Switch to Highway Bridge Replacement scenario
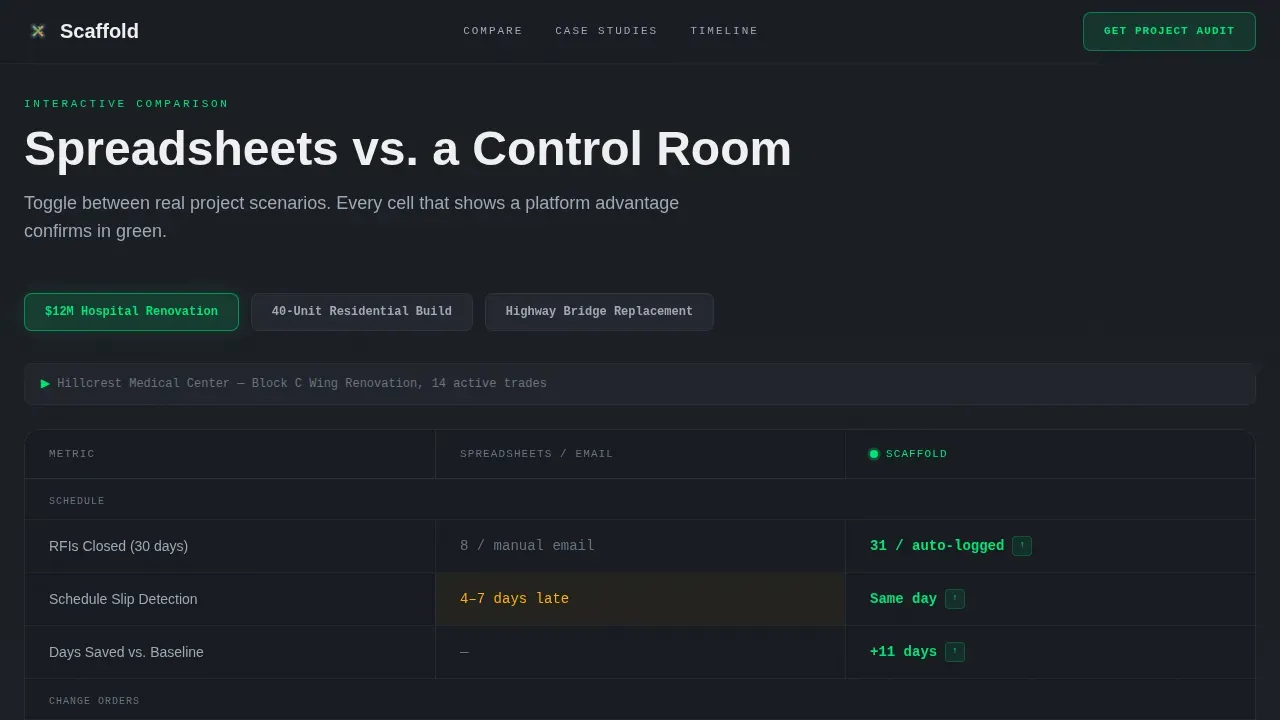The width and height of the screenshot is (1280, 720). [x=599, y=312]
